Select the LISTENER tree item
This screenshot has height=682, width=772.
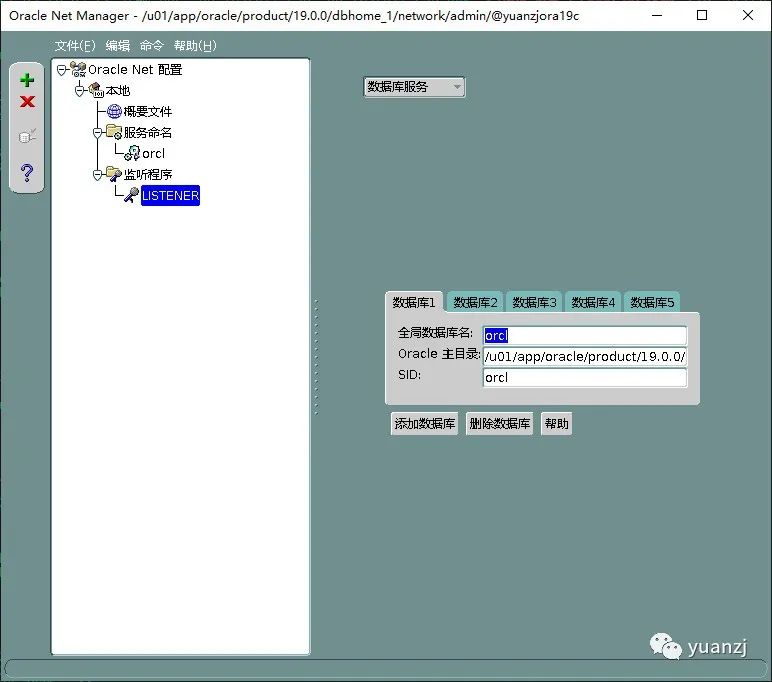click(170, 195)
